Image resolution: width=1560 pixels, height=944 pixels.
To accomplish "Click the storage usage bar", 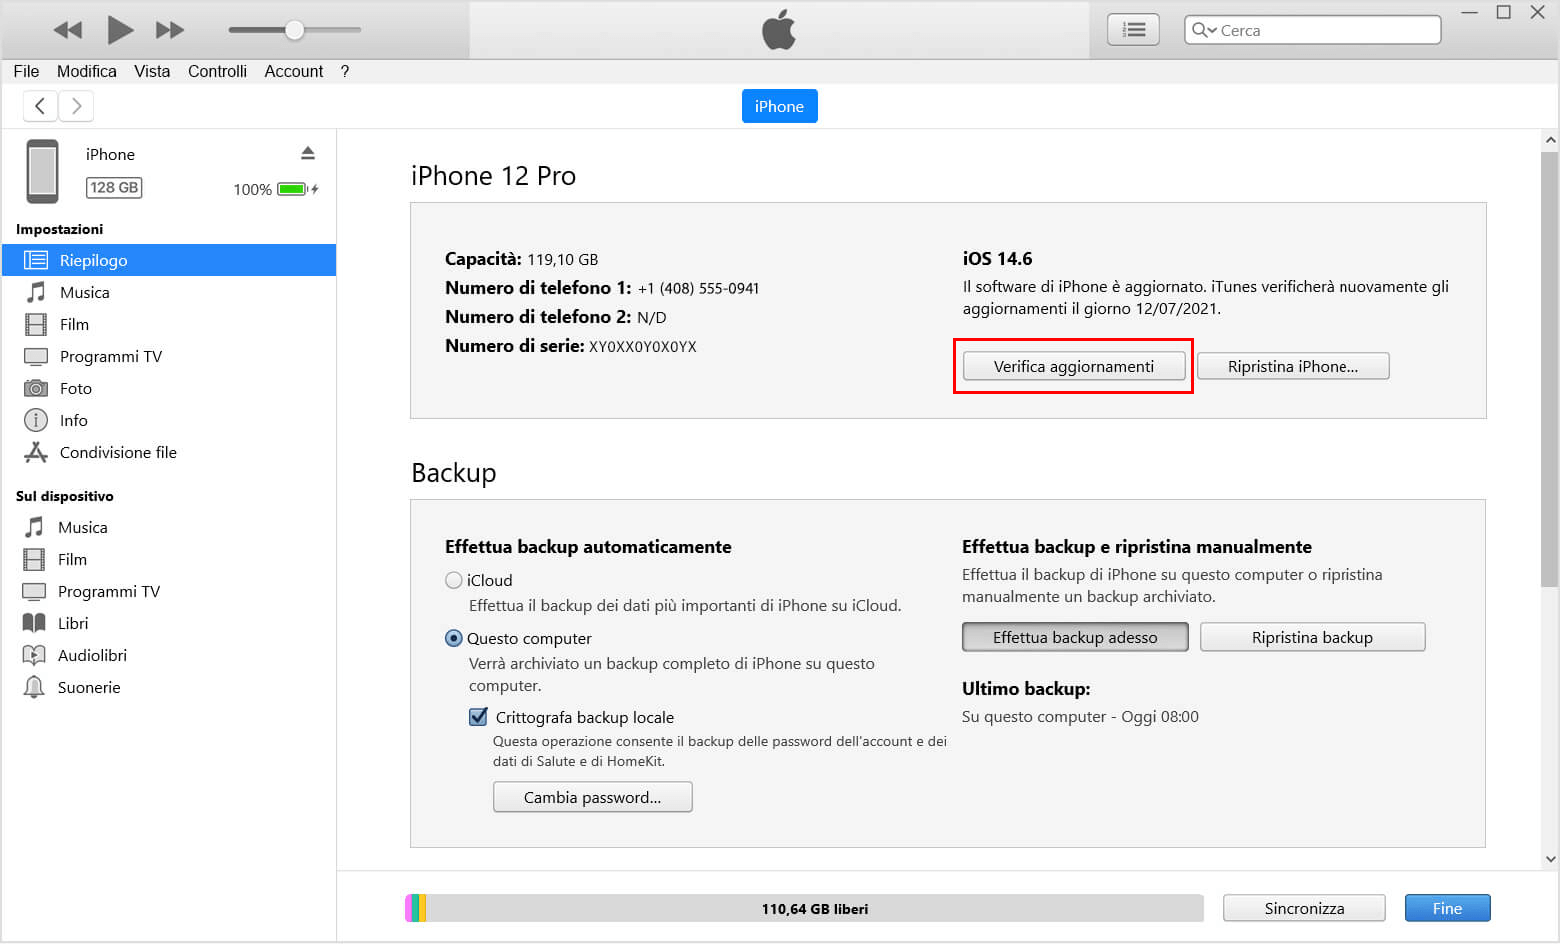I will [x=804, y=908].
